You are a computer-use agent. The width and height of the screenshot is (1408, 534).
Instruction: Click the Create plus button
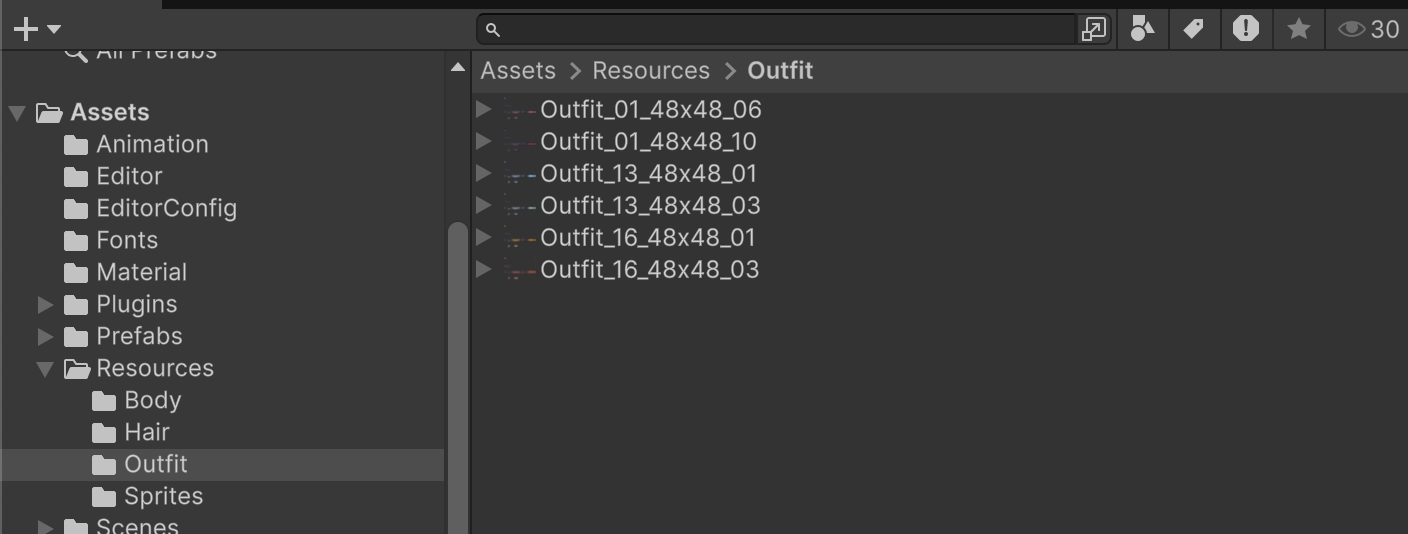point(26,29)
